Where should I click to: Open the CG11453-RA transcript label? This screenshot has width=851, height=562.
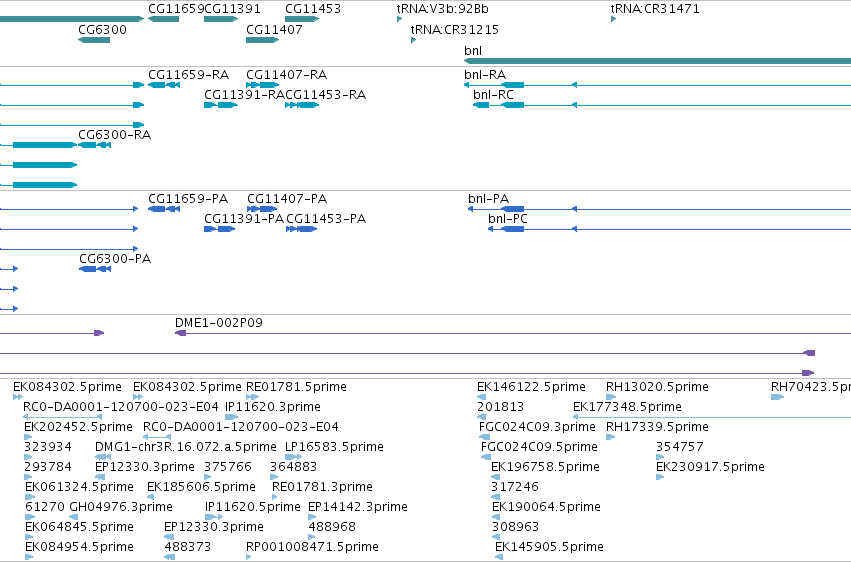(x=326, y=94)
